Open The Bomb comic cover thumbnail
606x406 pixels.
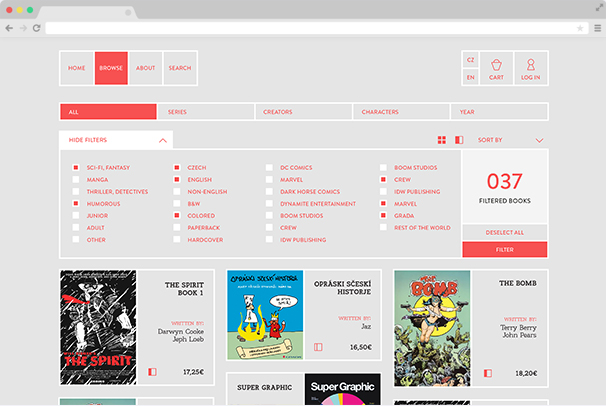click(x=432, y=328)
